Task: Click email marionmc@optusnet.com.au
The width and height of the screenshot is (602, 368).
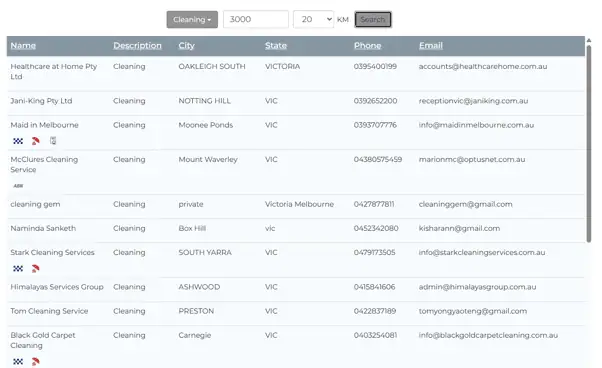Action: click(x=472, y=160)
